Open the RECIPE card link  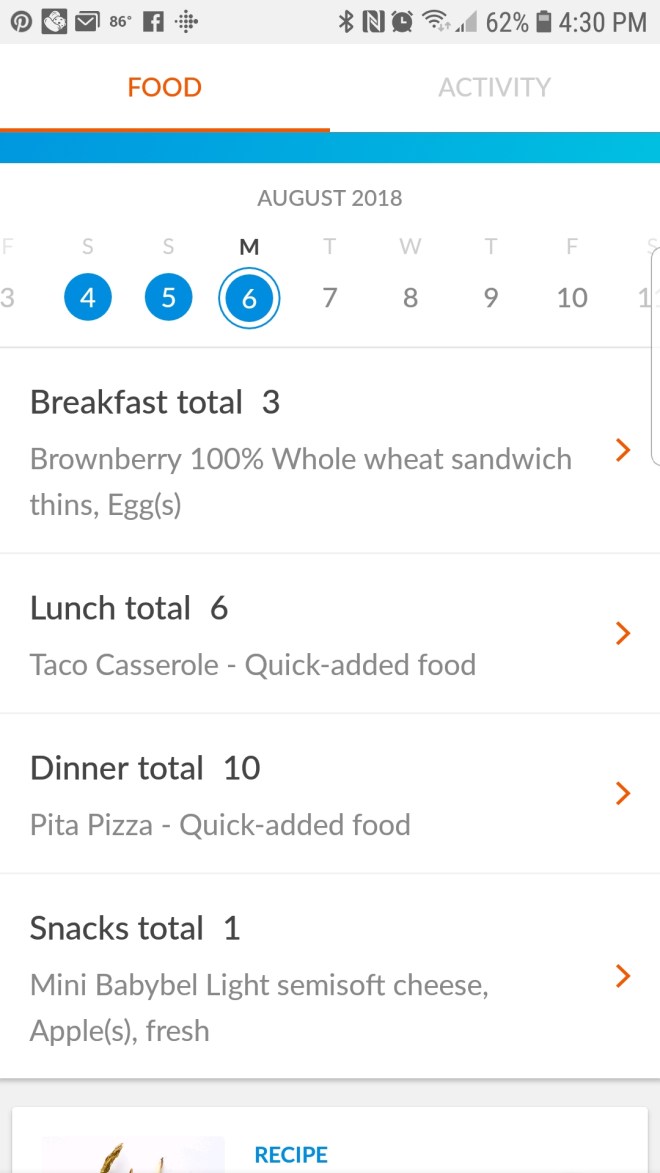[x=291, y=1155]
